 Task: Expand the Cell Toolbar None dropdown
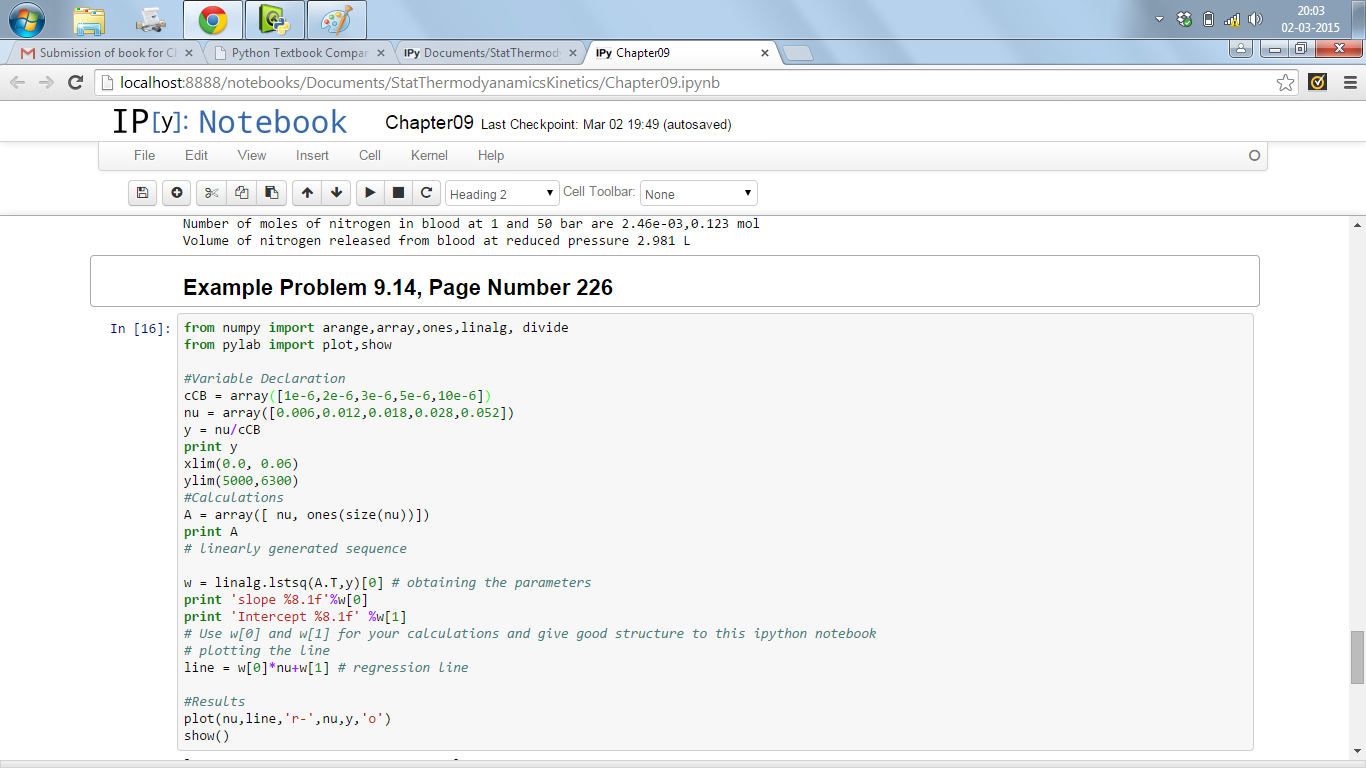pyautogui.click(x=698, y=194)
